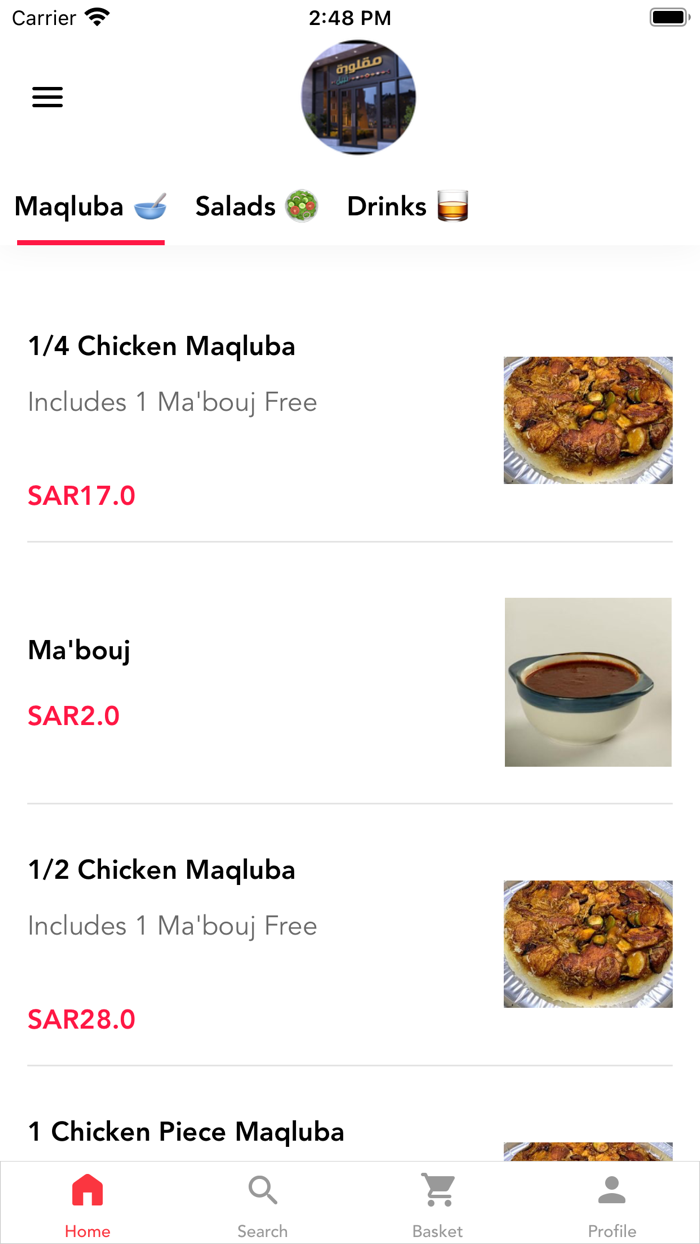The height and width of the screenshot is (1244, 700).
Task: Tap the Ma'bouj bowl photo
Action: tap(588, 681)
